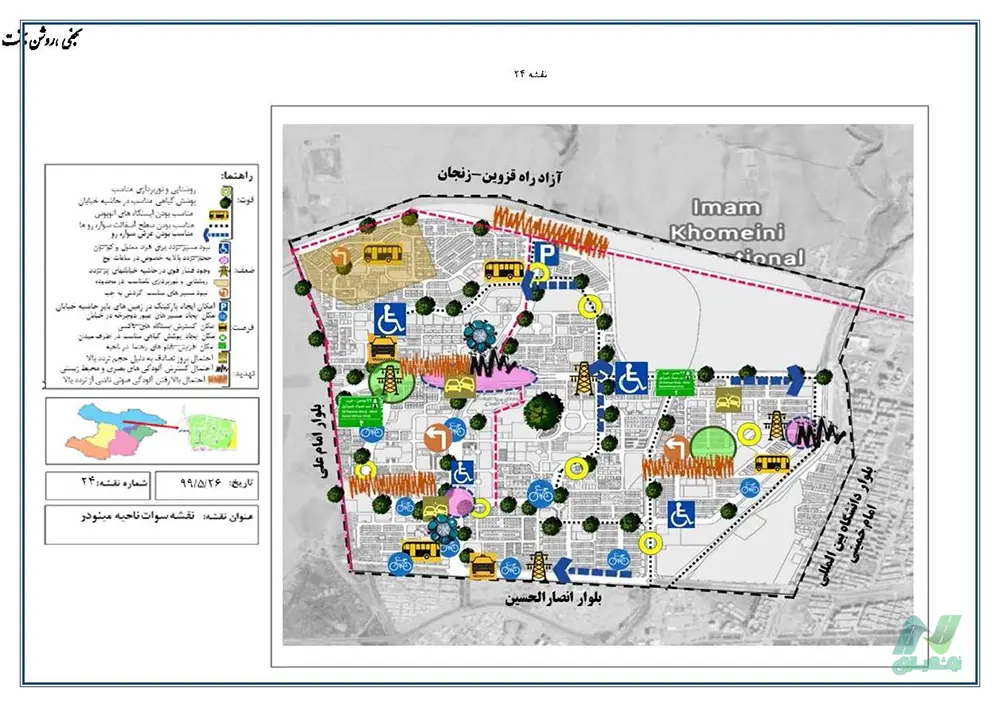Click the large tree icon in the map center
This screenshot has height=707, width=1000.
click(543, 412)
